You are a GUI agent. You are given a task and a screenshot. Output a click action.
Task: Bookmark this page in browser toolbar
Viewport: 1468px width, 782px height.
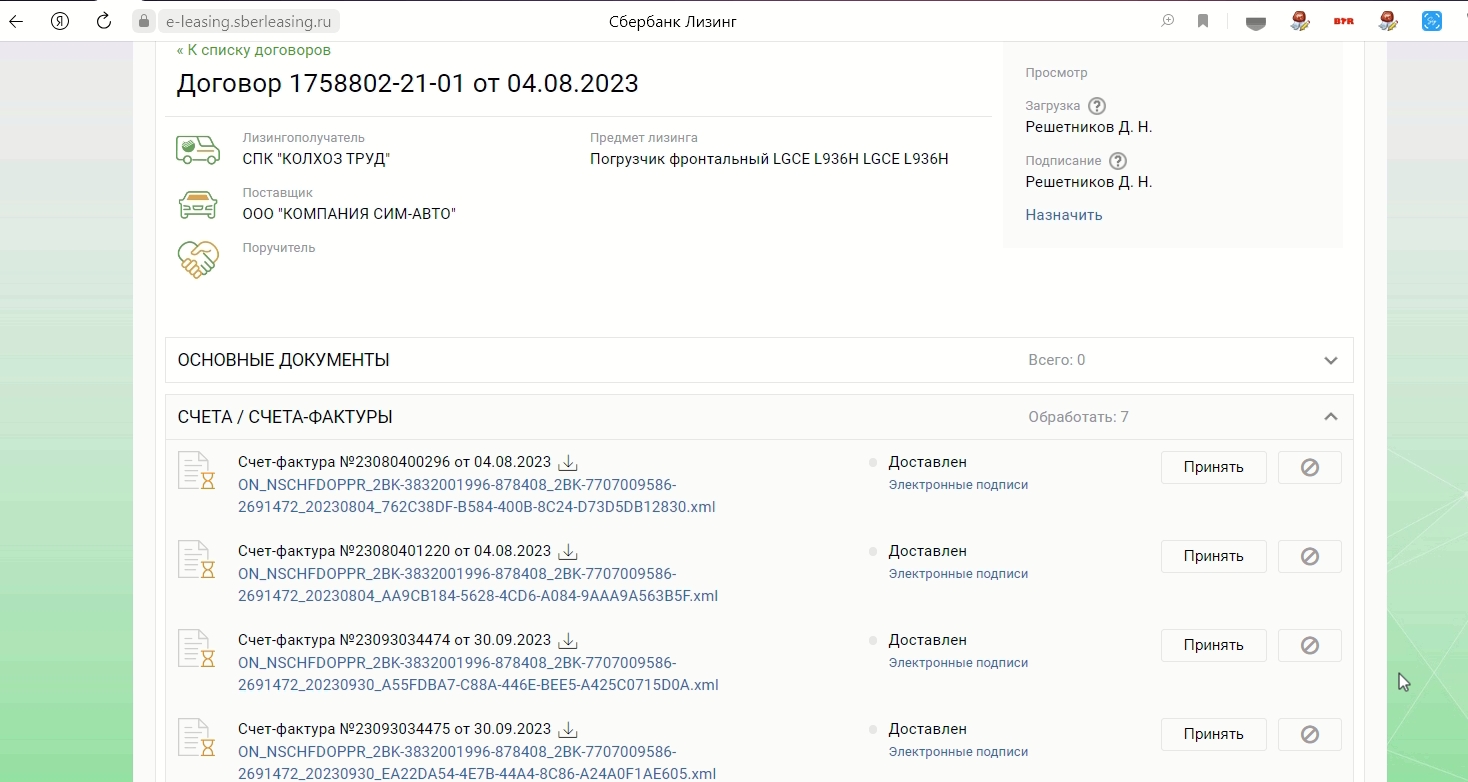(x=1203, y=21)
